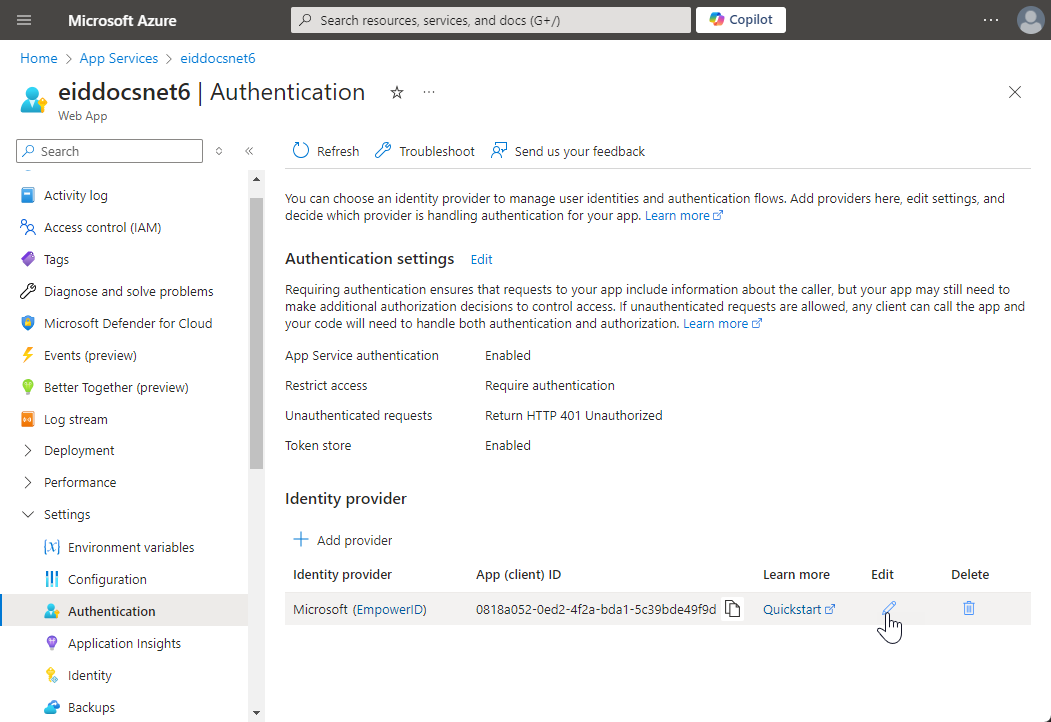Collapse the Settings section in sidebar

(x=27, y=515)
